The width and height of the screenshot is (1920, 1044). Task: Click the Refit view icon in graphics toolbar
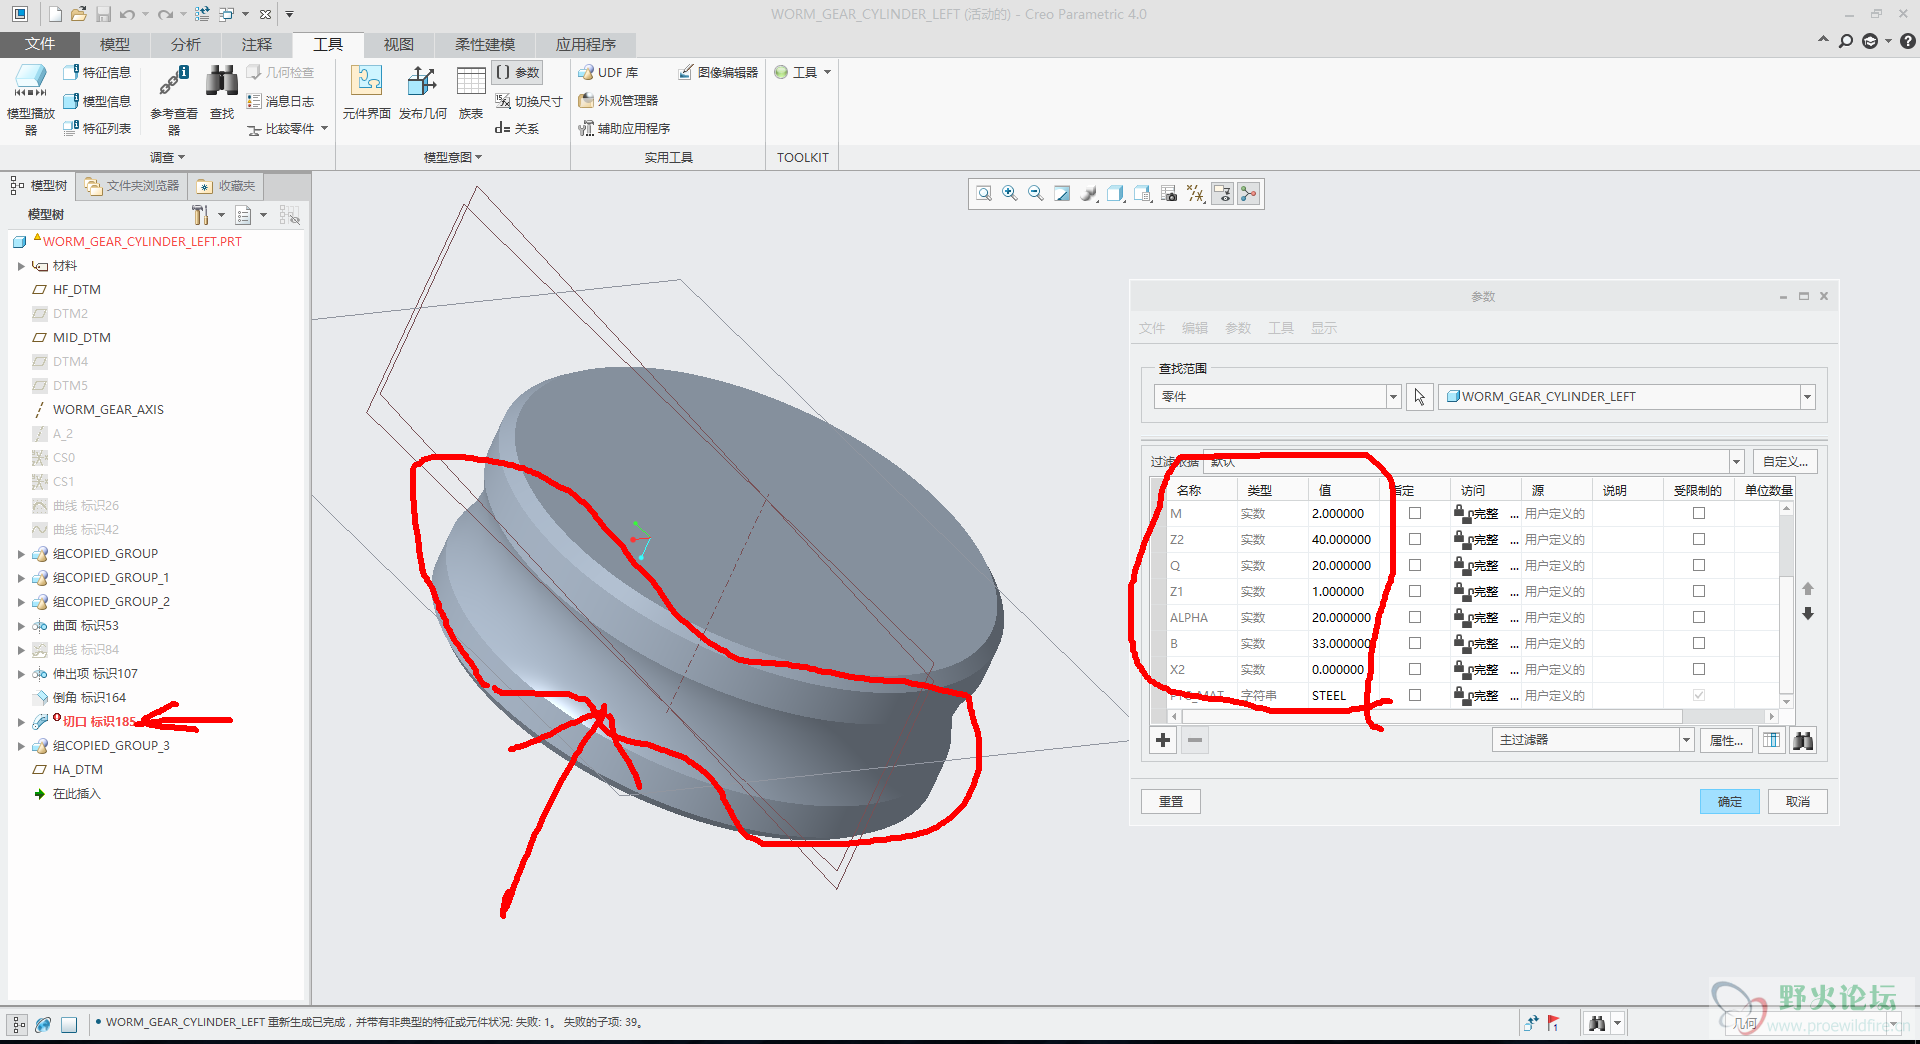(x=984, y=194)
